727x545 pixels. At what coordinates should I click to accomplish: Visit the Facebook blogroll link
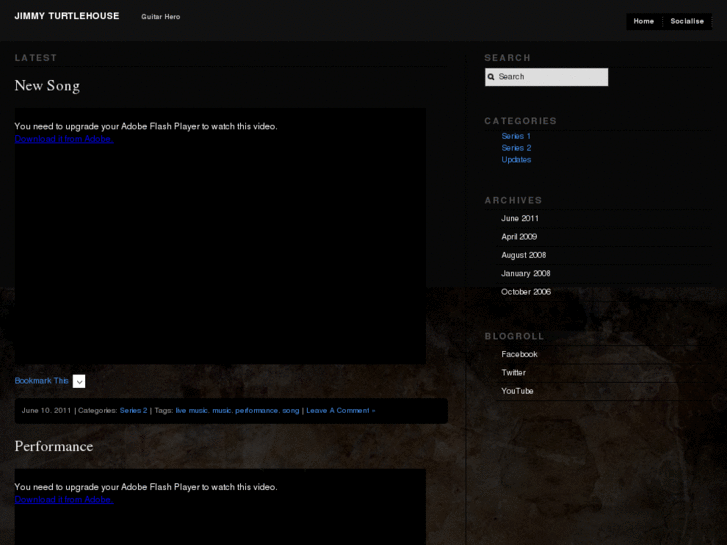tap(519, 354)
